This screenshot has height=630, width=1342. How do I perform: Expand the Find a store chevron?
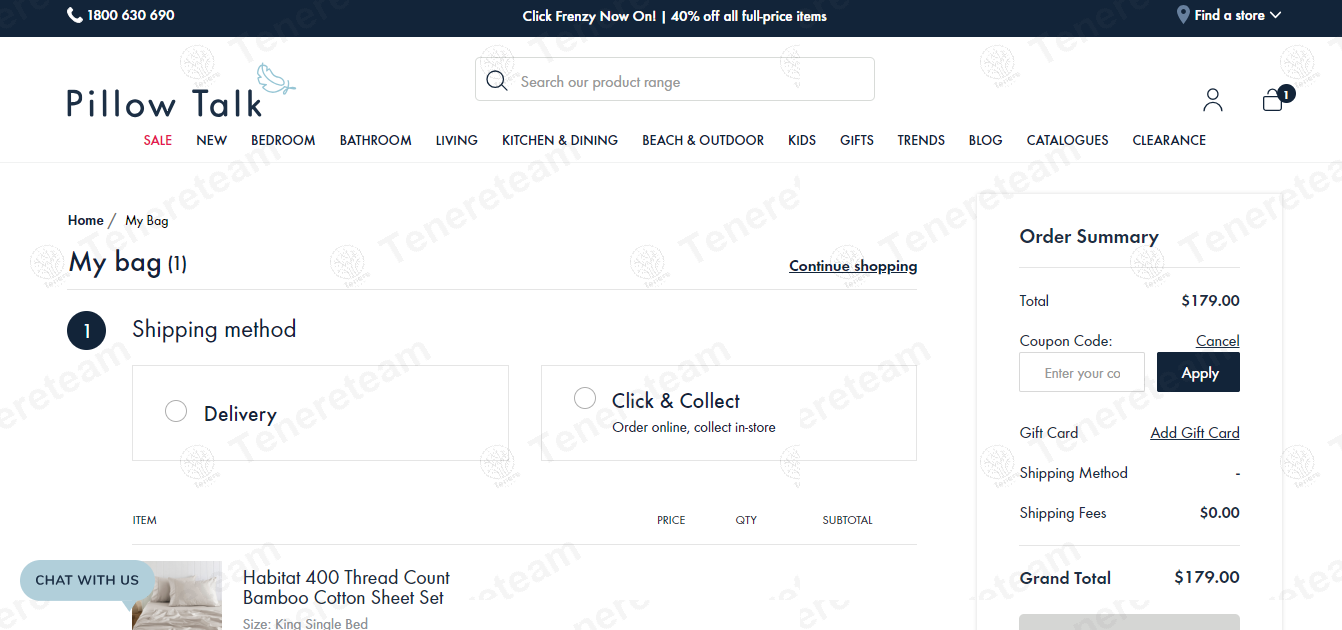(1275, 15)
